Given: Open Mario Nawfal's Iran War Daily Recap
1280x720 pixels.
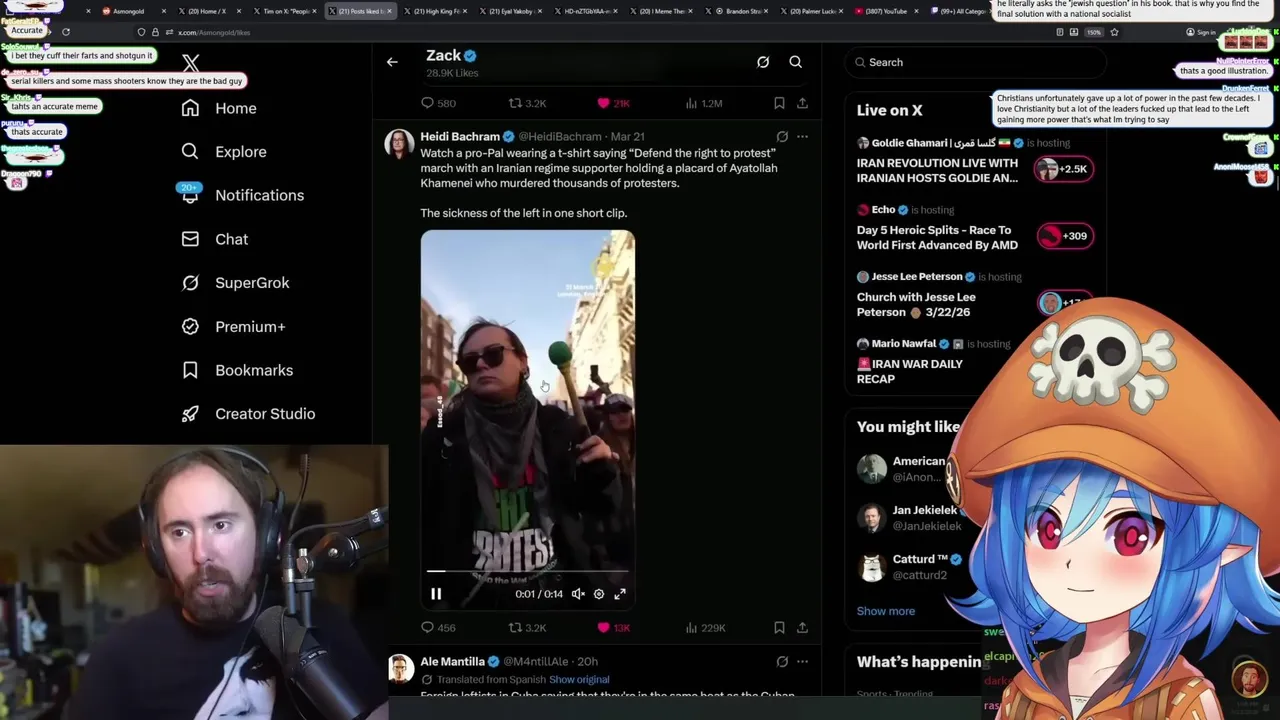Looking at the screenshot, I should pyautogui.click(x=910, y=371).
